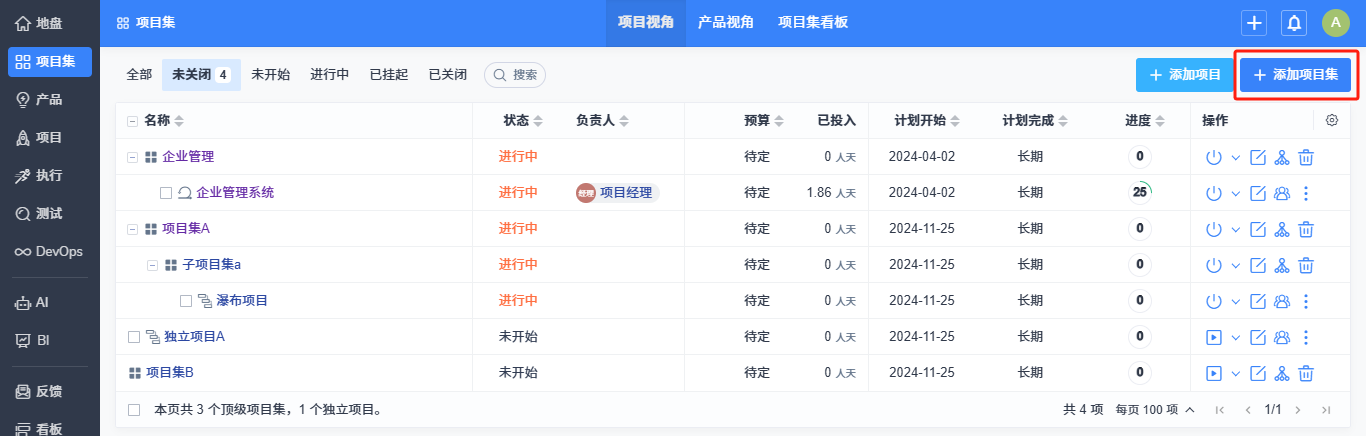Switch to 项目集看板 tab

(x=813, y=22)
